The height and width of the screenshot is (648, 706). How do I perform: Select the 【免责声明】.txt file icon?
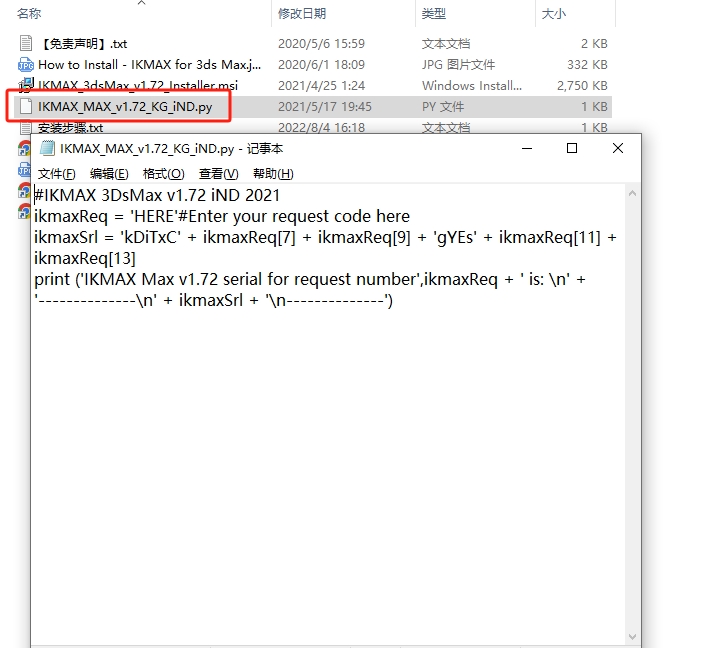pos(26,43)
